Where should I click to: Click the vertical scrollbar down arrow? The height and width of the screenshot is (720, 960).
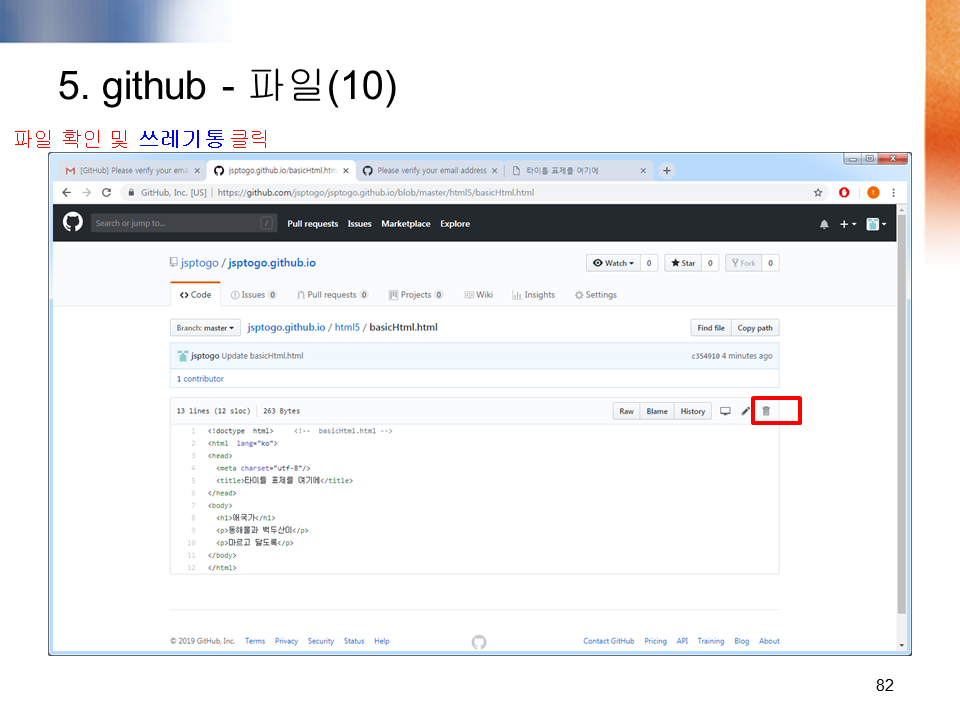901,645
